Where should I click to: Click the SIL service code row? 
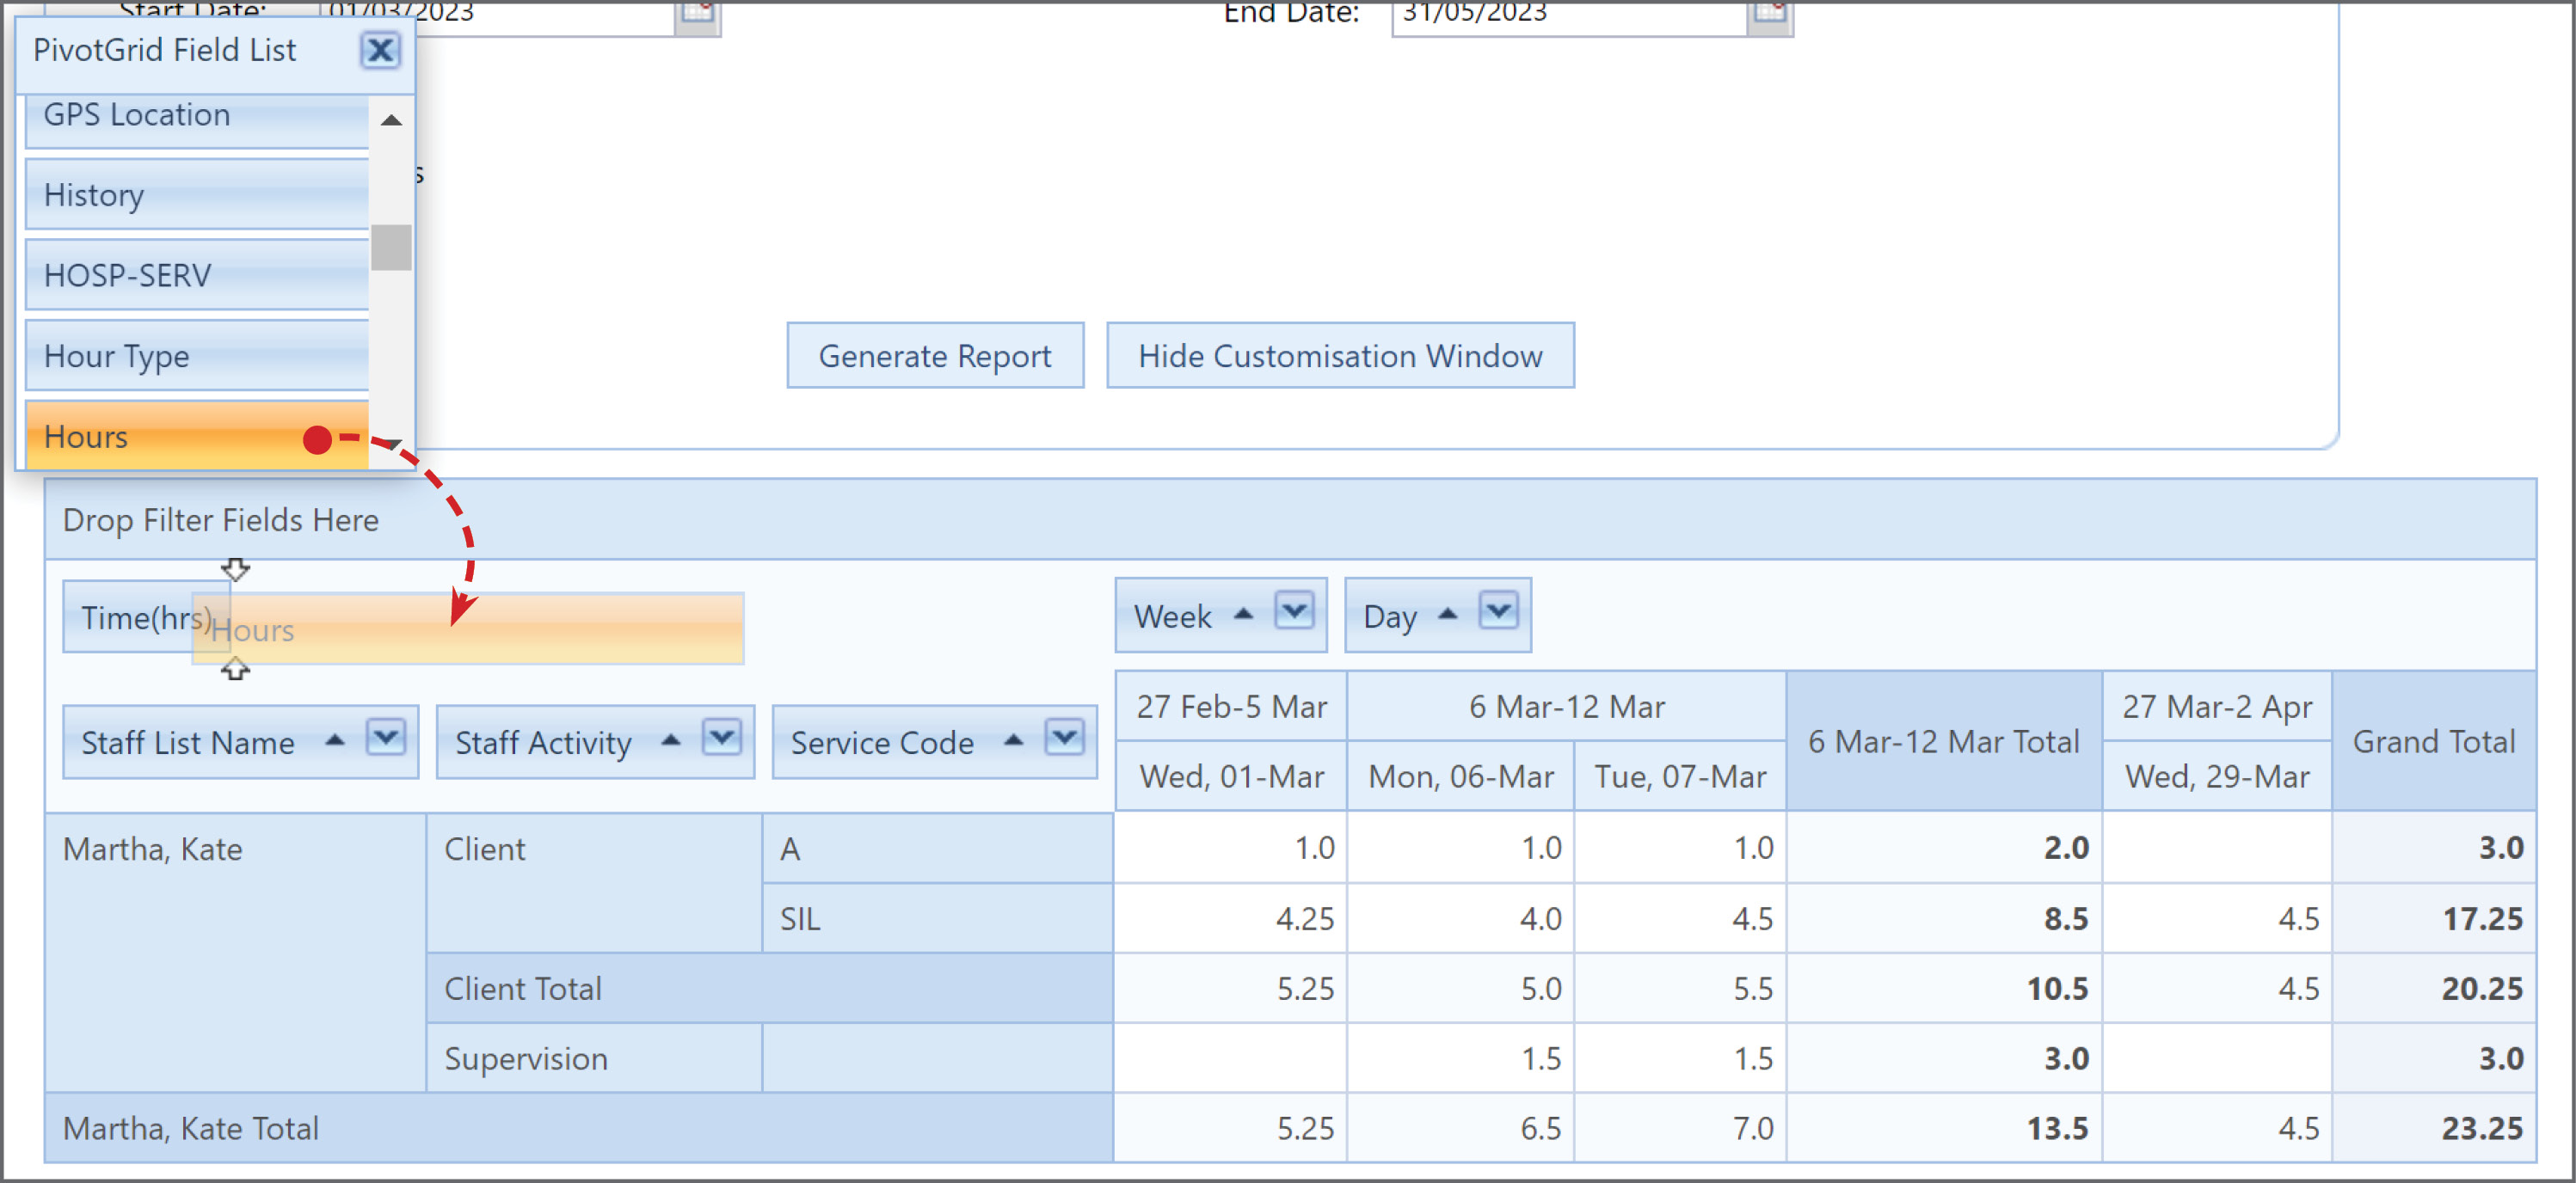tap(937, 918)
